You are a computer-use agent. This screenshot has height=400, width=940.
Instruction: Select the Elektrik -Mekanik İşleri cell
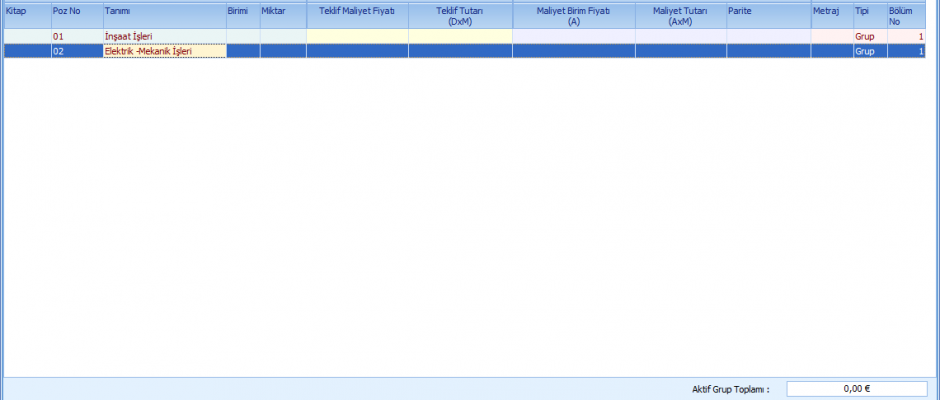(x=164, y=51)
